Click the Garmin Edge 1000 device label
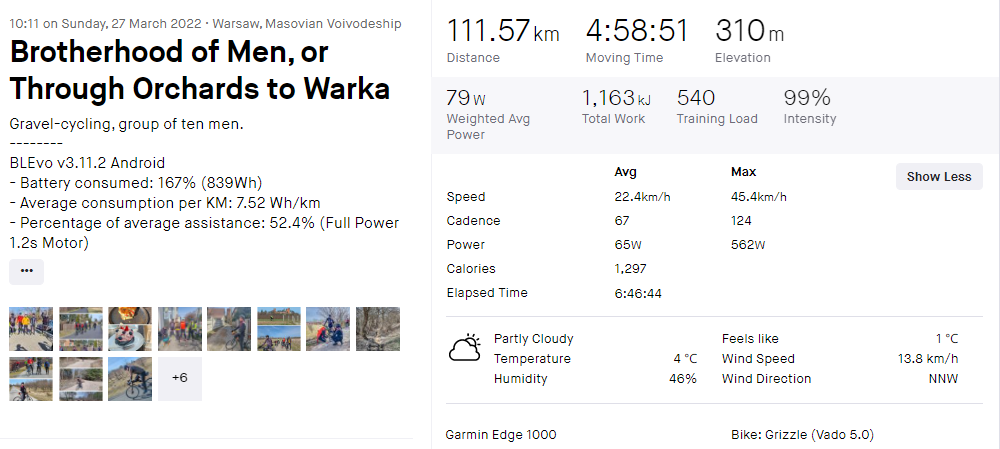The width and height of the screenshot is (1000, 449). click(501, 435)
